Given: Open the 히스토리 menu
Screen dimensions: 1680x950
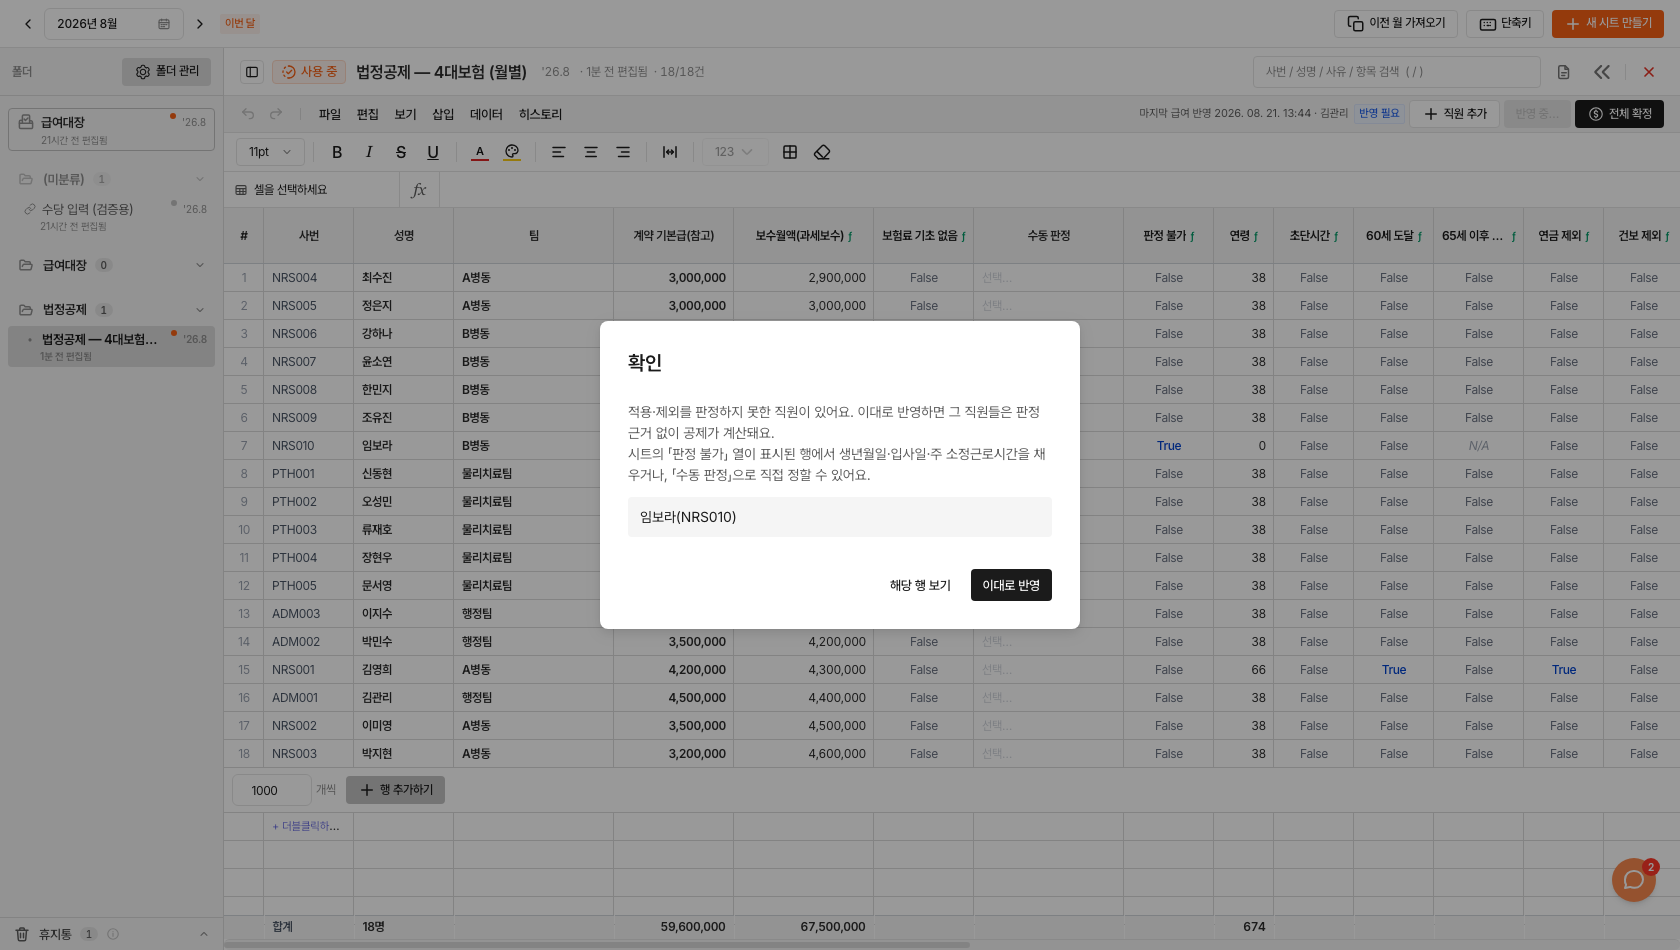Looking at the screenshot, I should click(x=540, y=114).
